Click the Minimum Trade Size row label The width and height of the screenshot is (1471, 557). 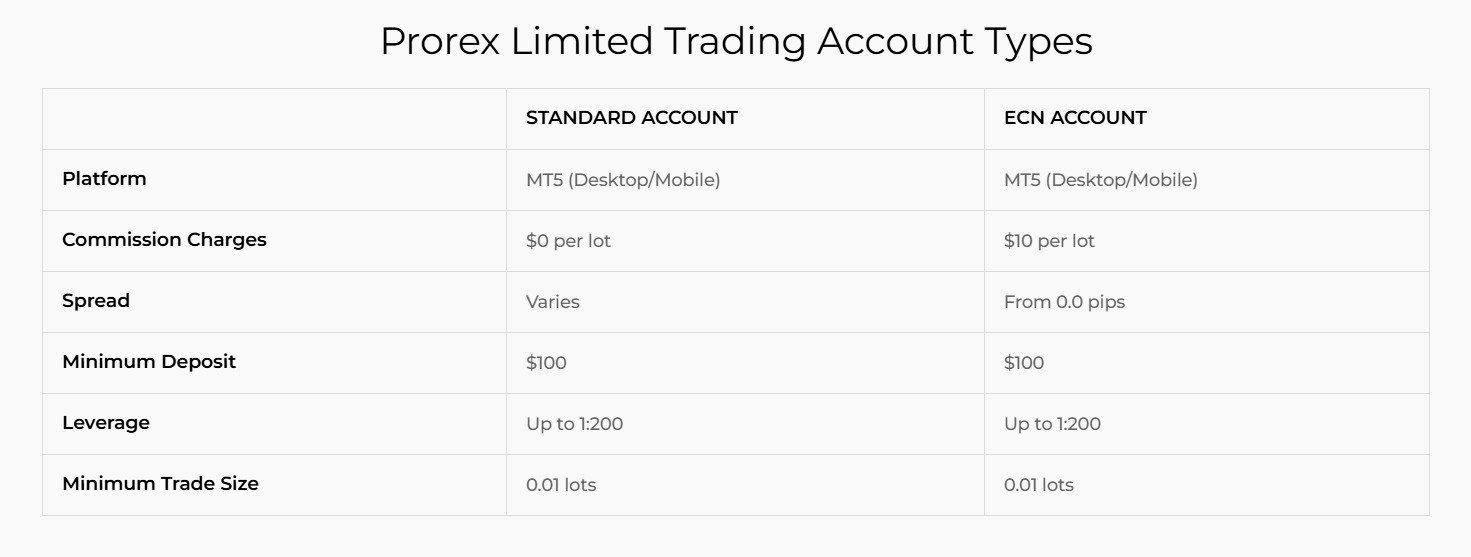click(x=160, y=484)
